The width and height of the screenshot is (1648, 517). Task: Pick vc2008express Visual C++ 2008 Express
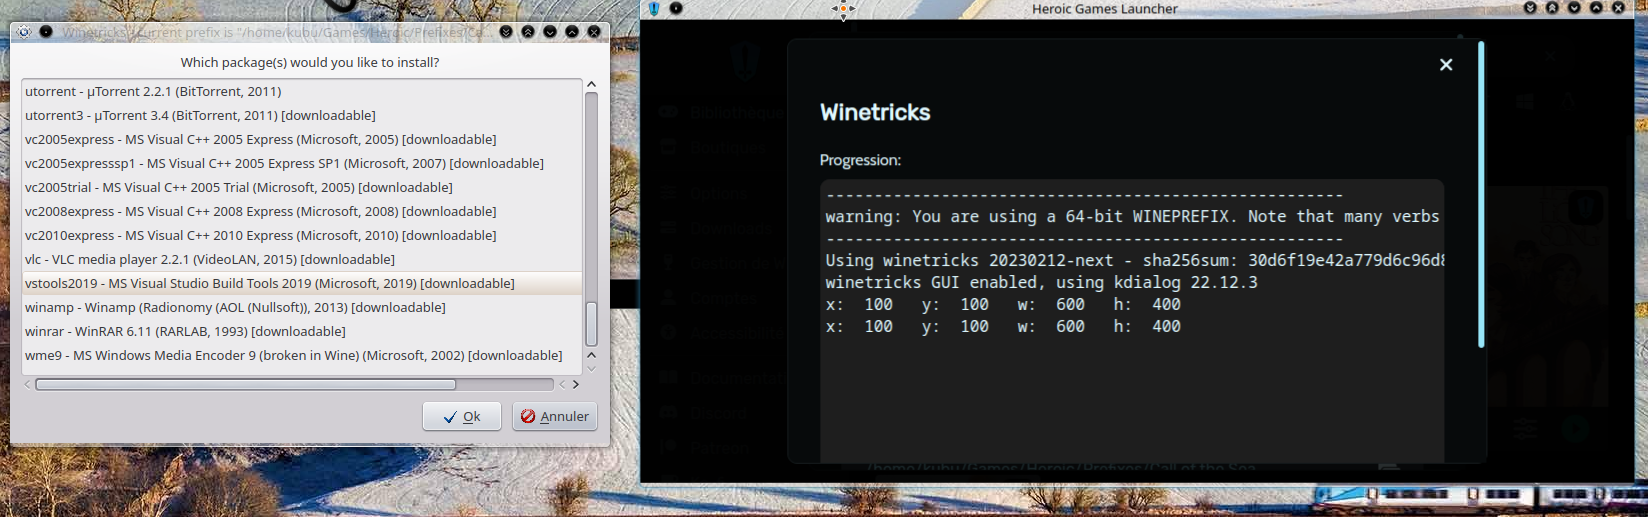coord(301,211)
